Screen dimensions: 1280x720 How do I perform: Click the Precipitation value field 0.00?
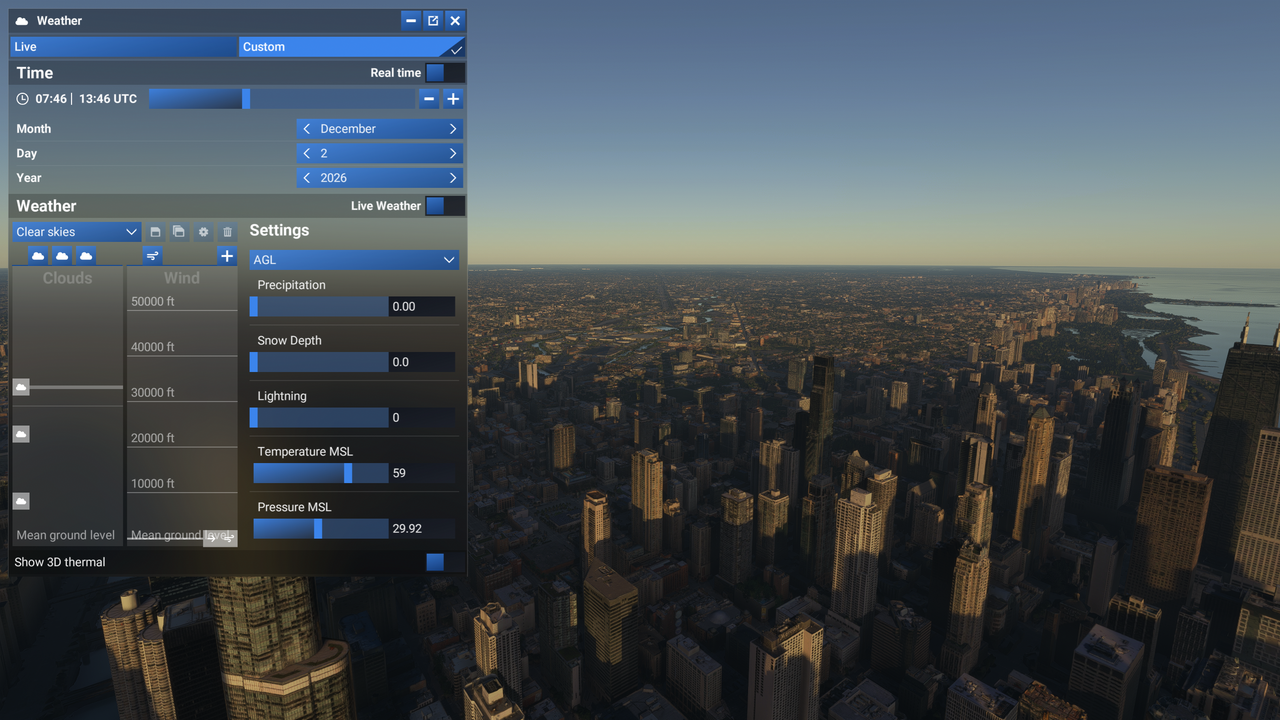click(x=422, y=307)
